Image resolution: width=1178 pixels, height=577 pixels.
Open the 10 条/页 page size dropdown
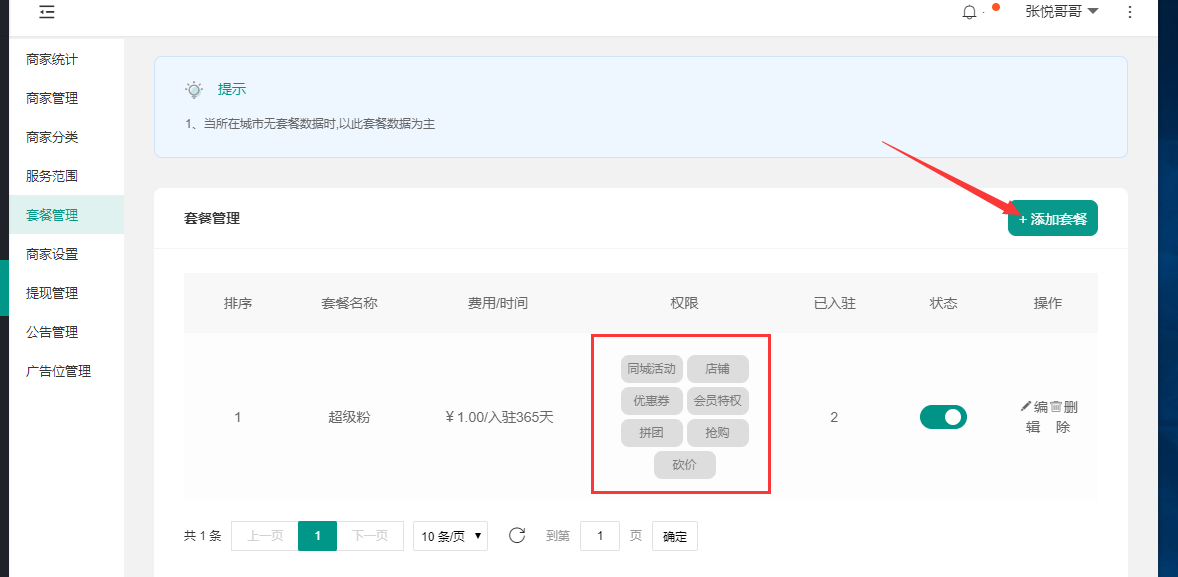pos(451,536)
